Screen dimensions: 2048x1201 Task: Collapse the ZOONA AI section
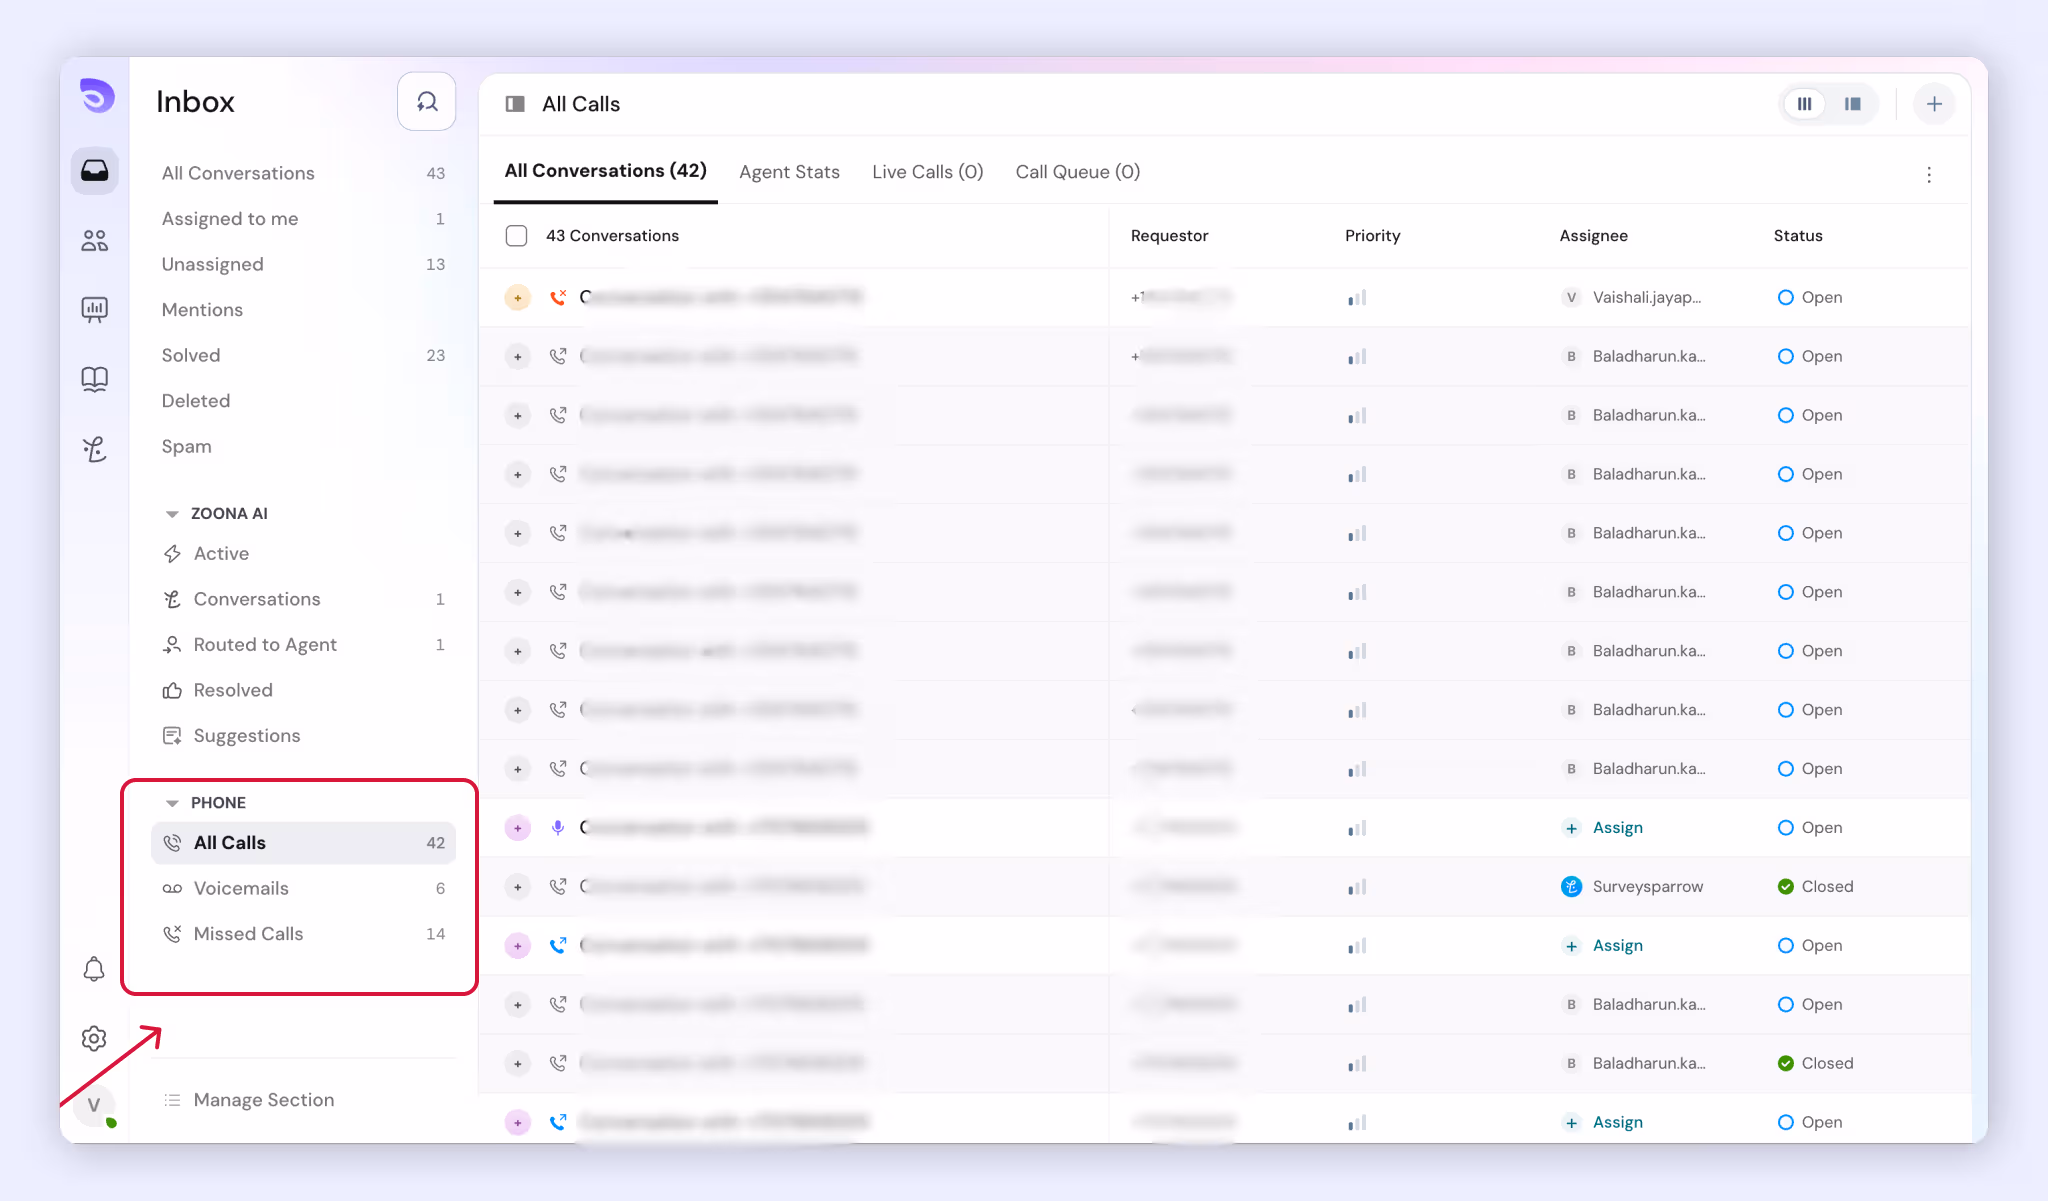coord(172,514)
